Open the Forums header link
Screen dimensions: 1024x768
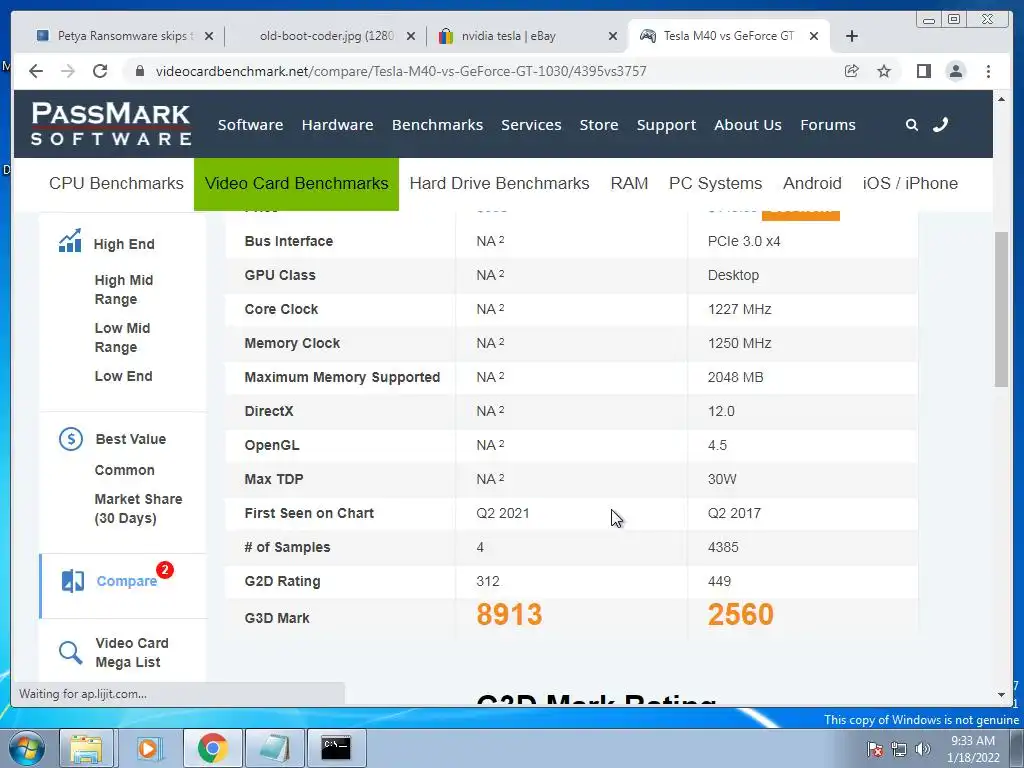coord(827,125)
